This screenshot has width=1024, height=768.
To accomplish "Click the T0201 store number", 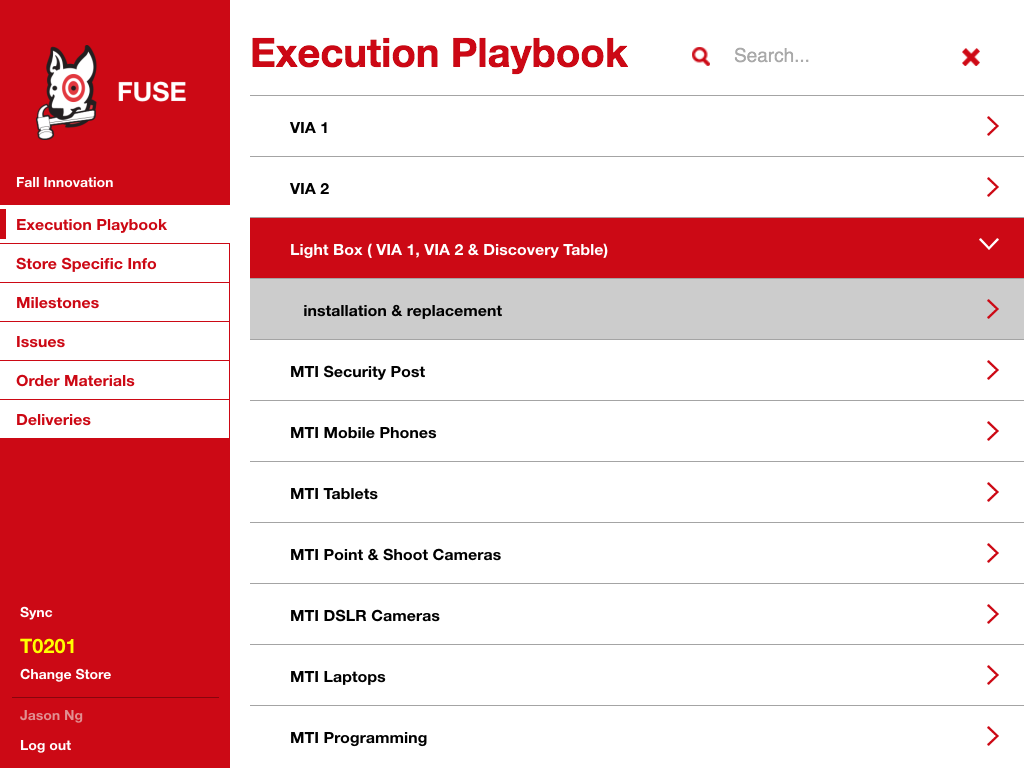I will (48, 646).
